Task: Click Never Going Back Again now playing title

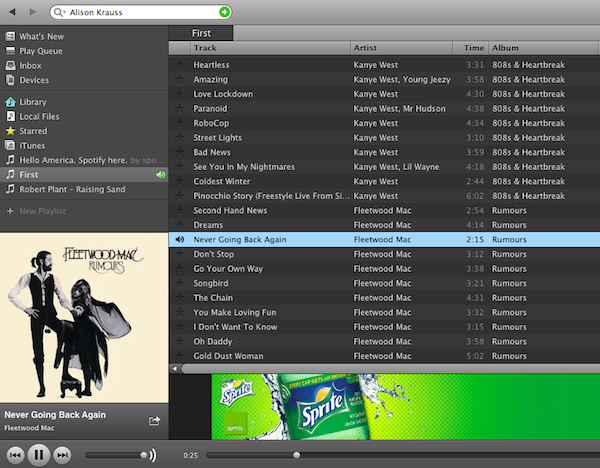Action: [x=55, y=415]
